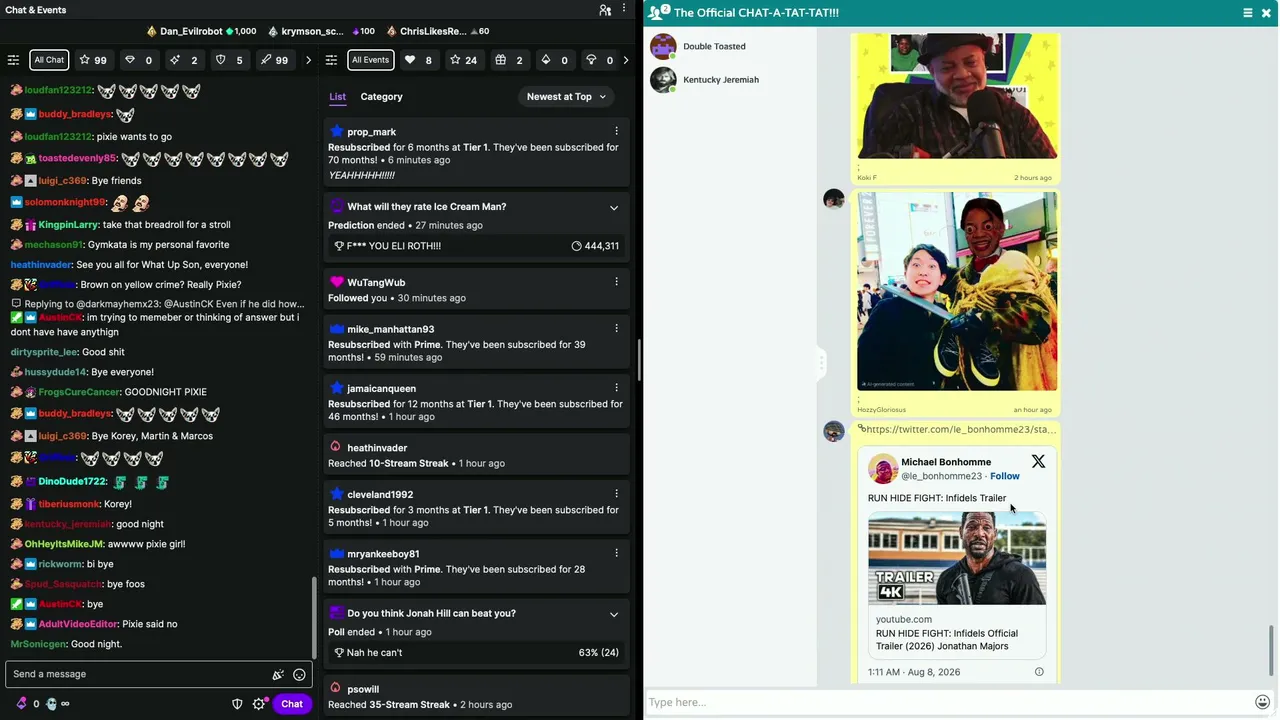Open options menu for WuTangWub follow event
Screen dimensions: 1280x720
pos(616,282)
